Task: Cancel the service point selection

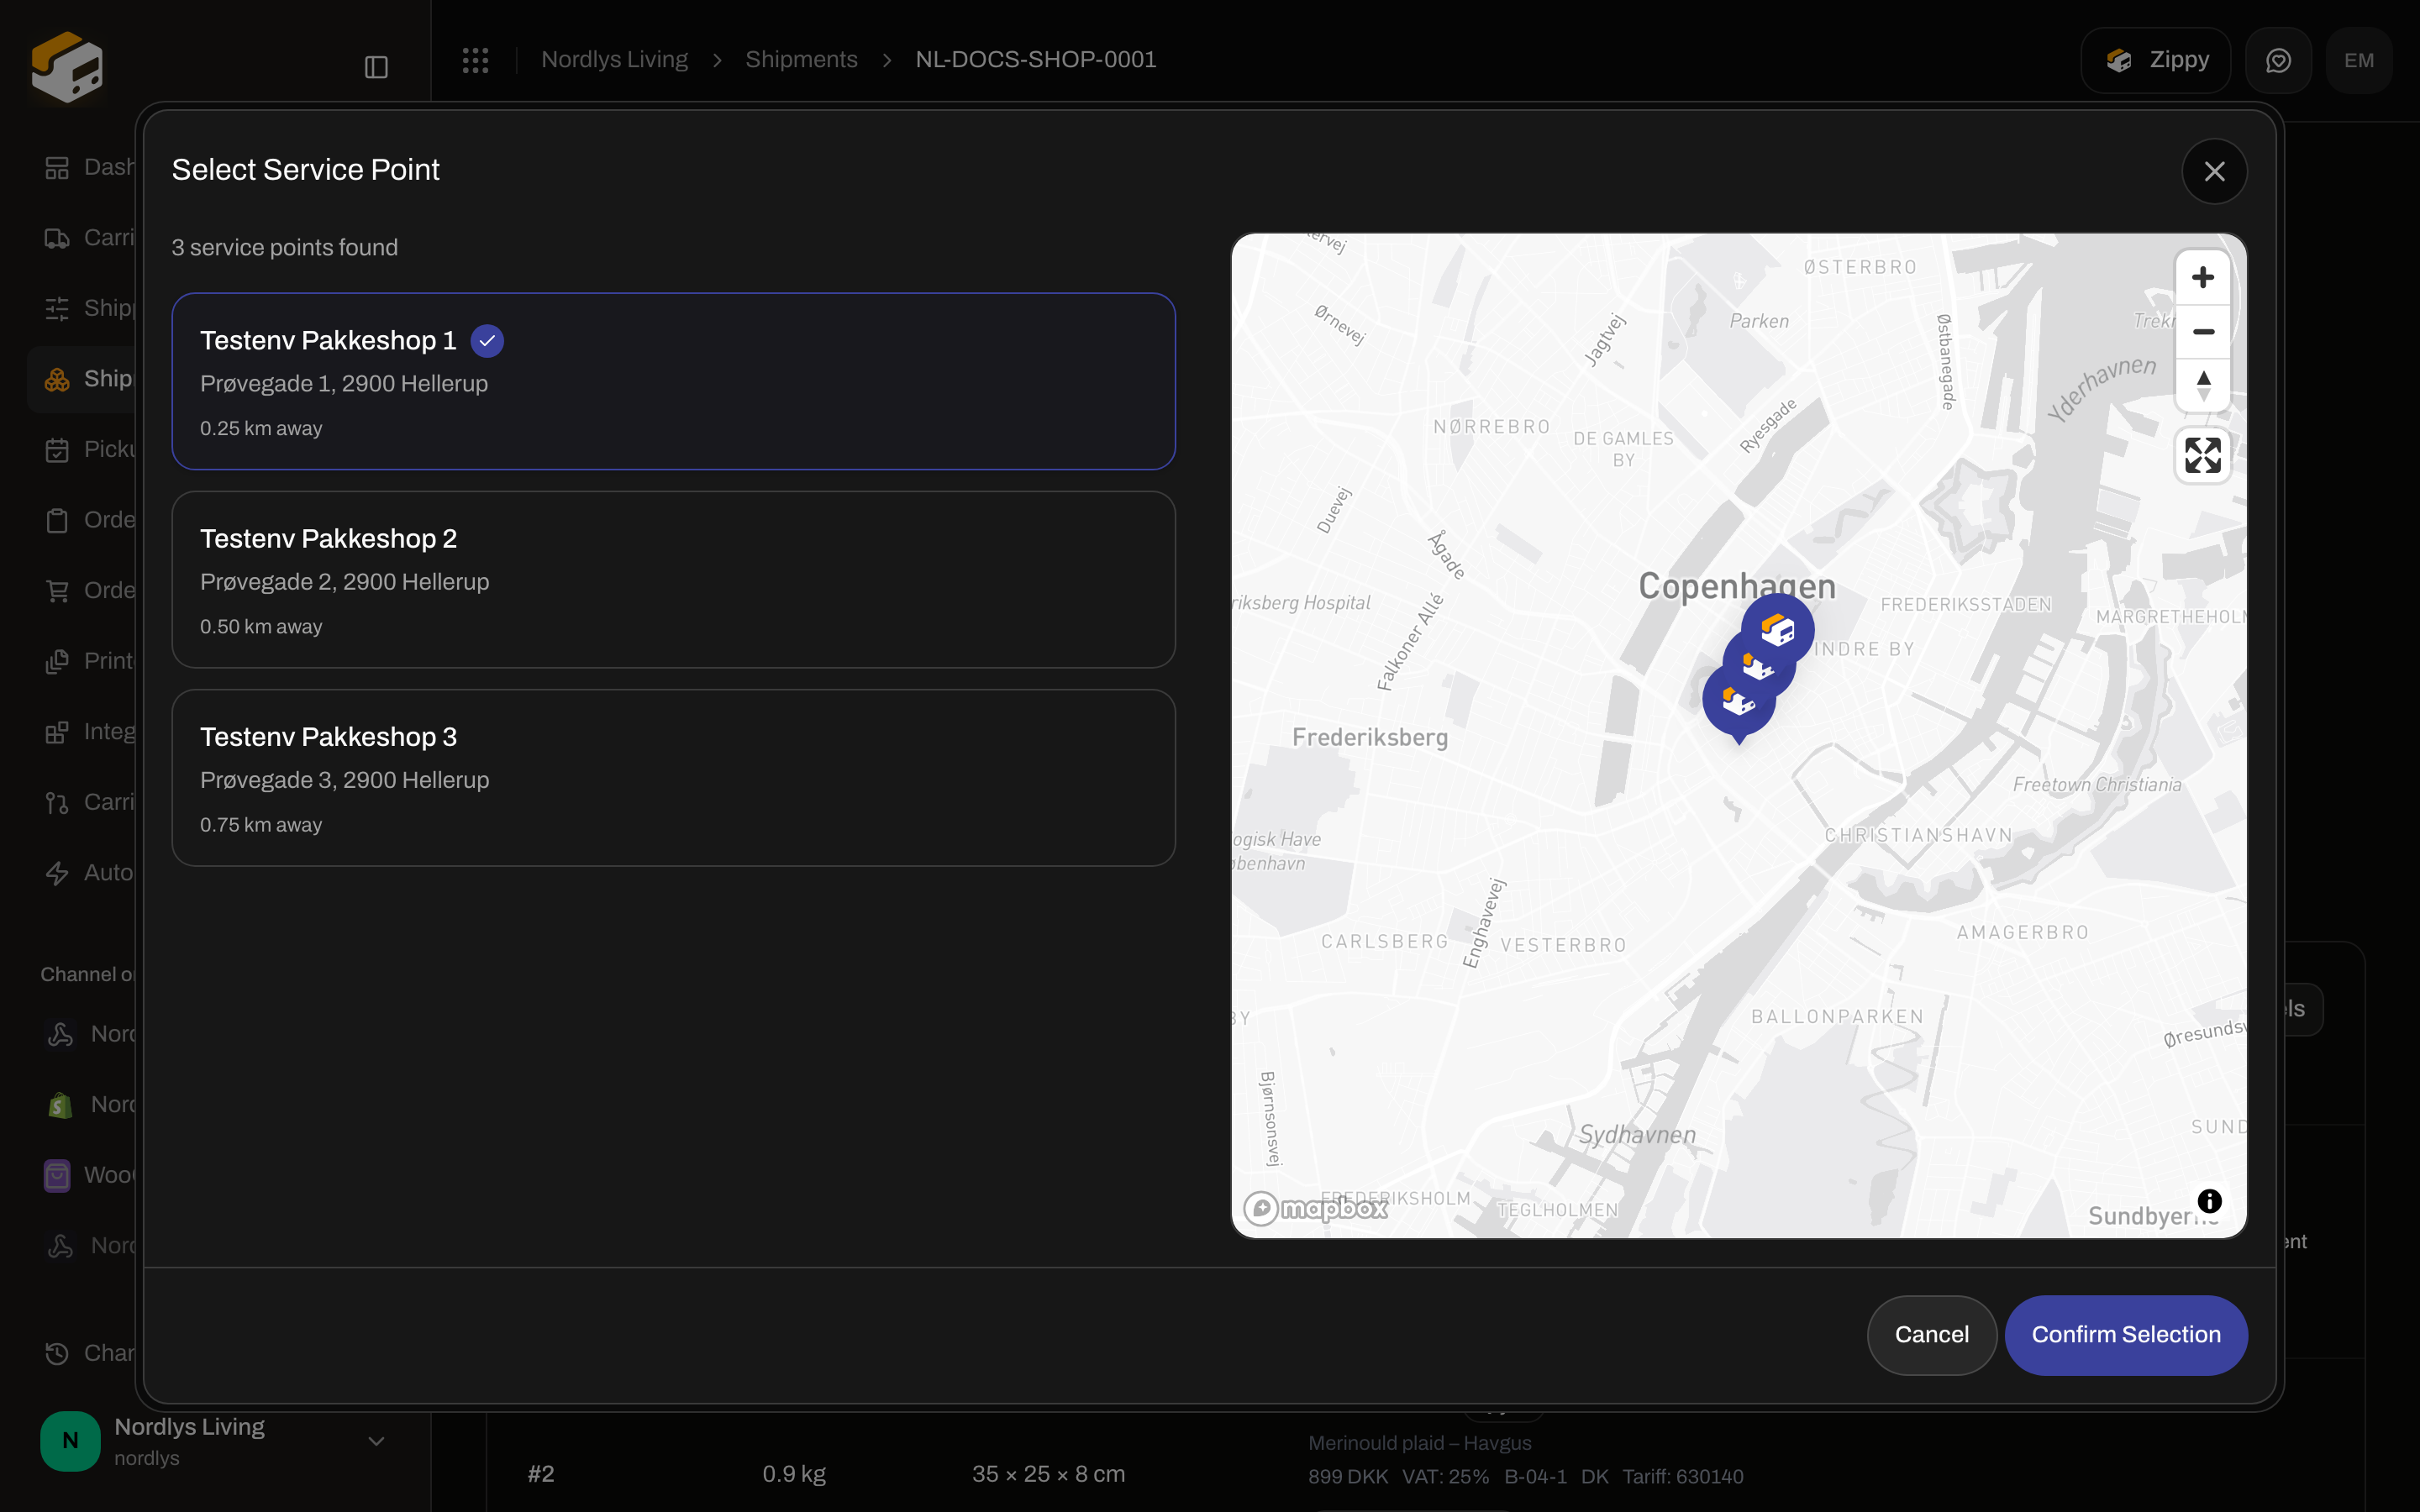Action: click(x=1931, y=1335)
